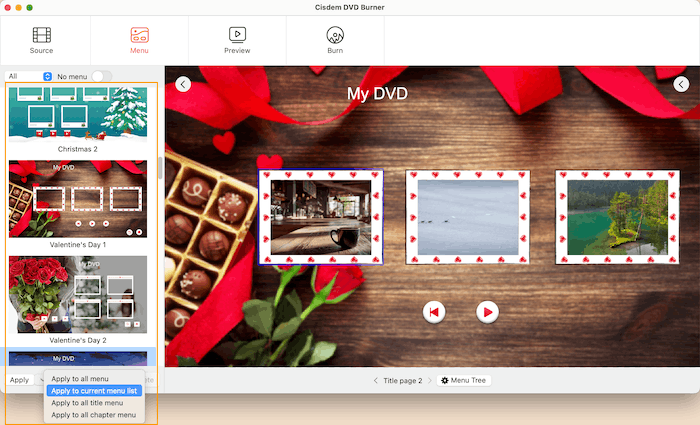Click the top-right arrow on preview
700x425 pixels.
(x=681, y=84)
